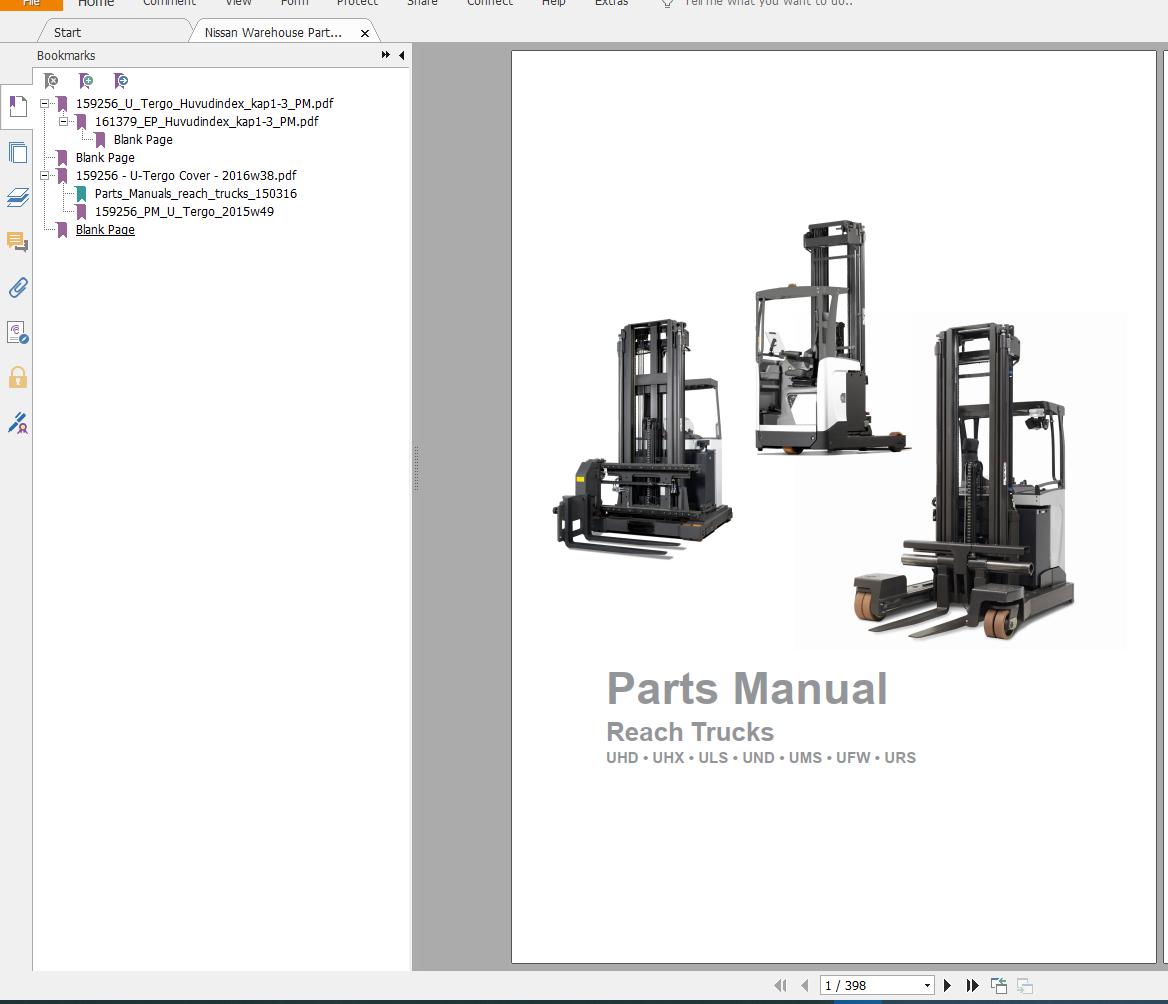This screenshot has width=1168, height=1004.
Task: Collapse 159256_U_Tergo_Huvudindex bookmark node
Action: point(45,104)
